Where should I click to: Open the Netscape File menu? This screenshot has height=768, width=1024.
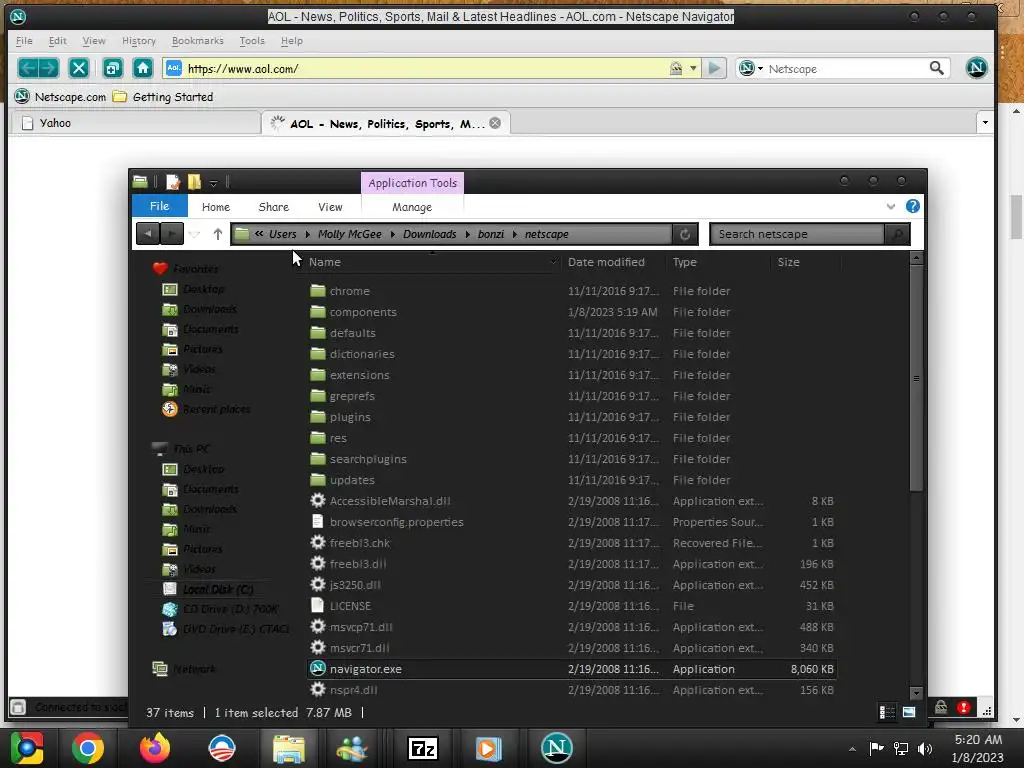tap(24, 40)
